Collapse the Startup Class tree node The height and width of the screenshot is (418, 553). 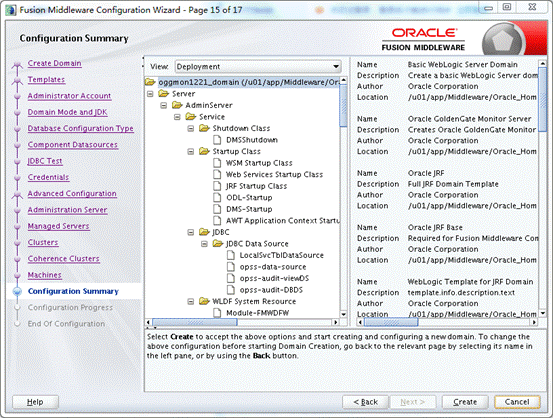click(190, 152)
